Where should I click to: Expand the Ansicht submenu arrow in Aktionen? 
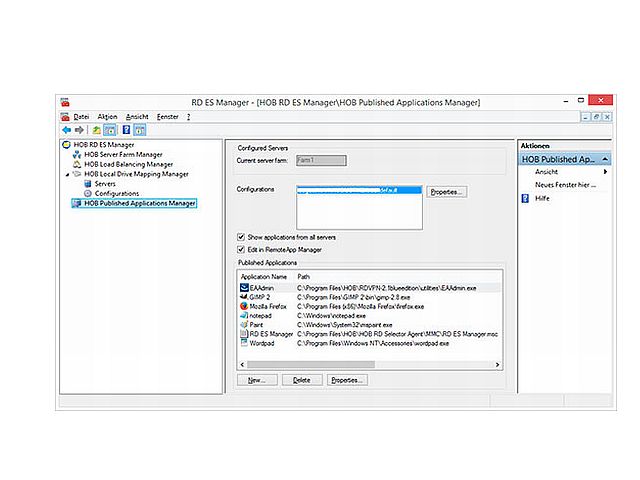click(605, 172)
